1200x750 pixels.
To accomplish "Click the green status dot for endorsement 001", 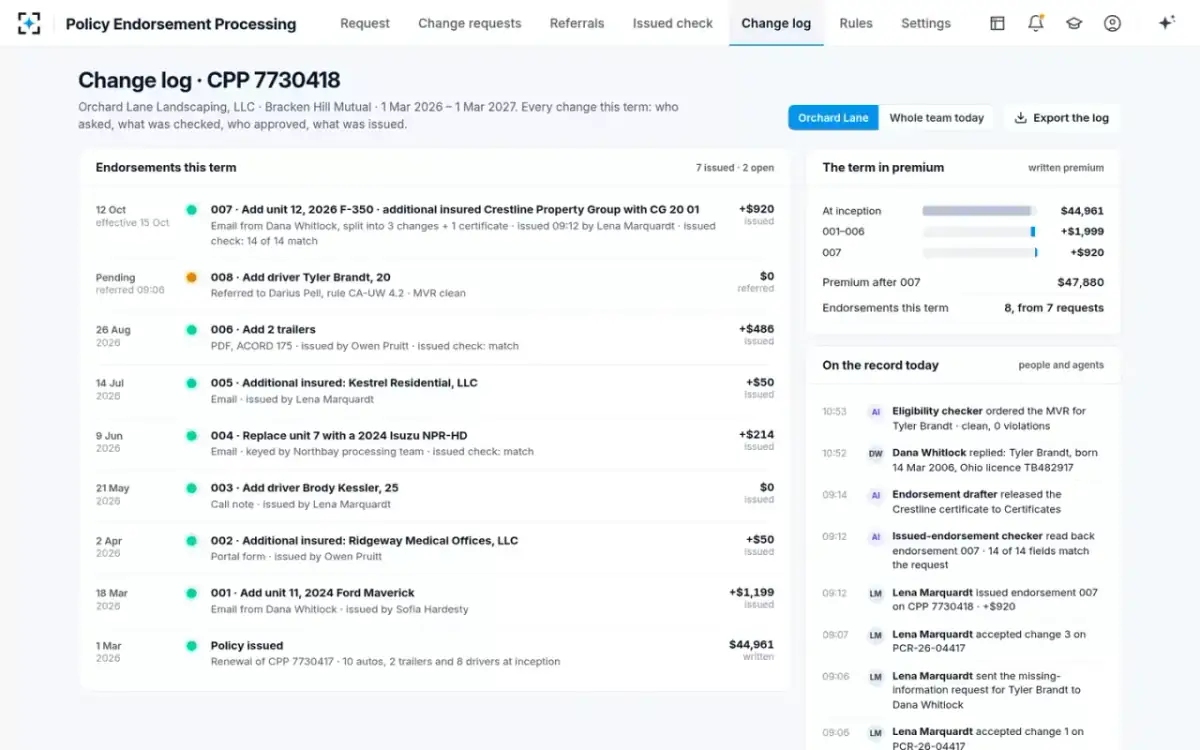I will tap(191, 593).
